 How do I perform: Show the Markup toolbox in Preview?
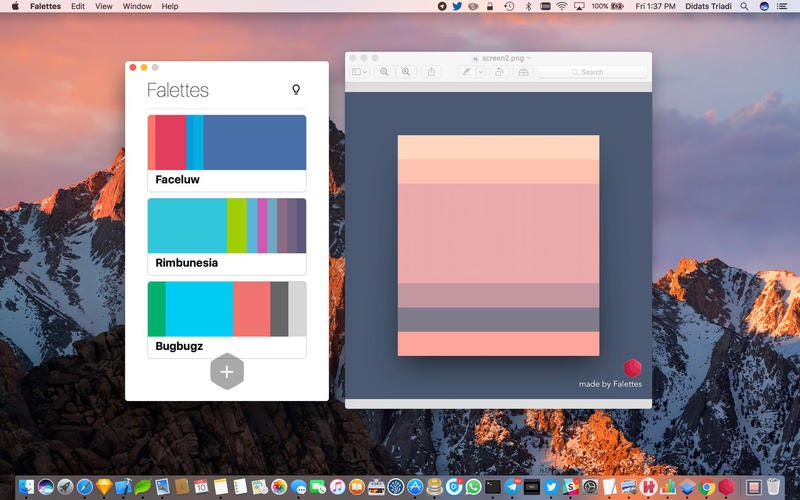point(523,72)
